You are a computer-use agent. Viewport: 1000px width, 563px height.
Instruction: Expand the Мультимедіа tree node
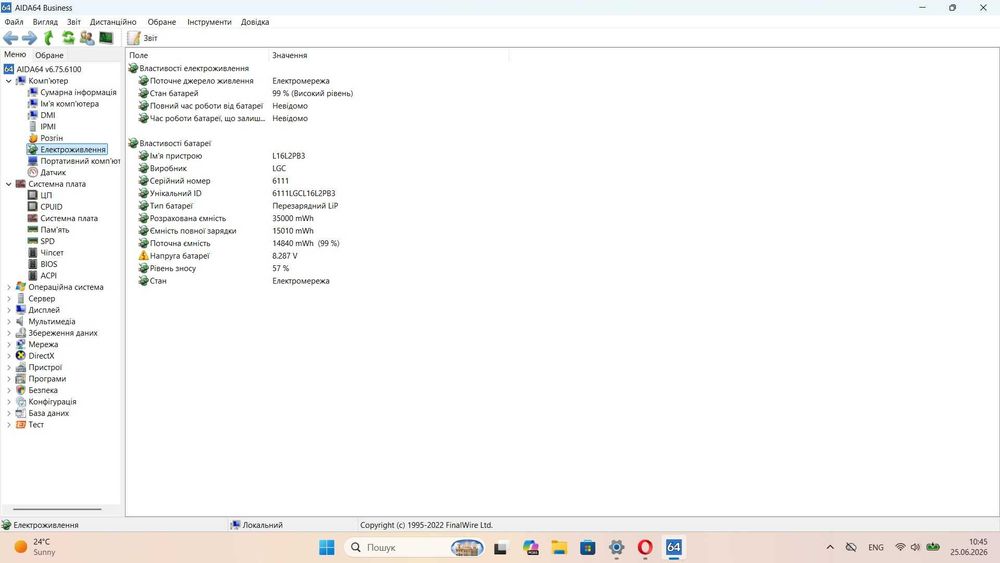[8, 322]
